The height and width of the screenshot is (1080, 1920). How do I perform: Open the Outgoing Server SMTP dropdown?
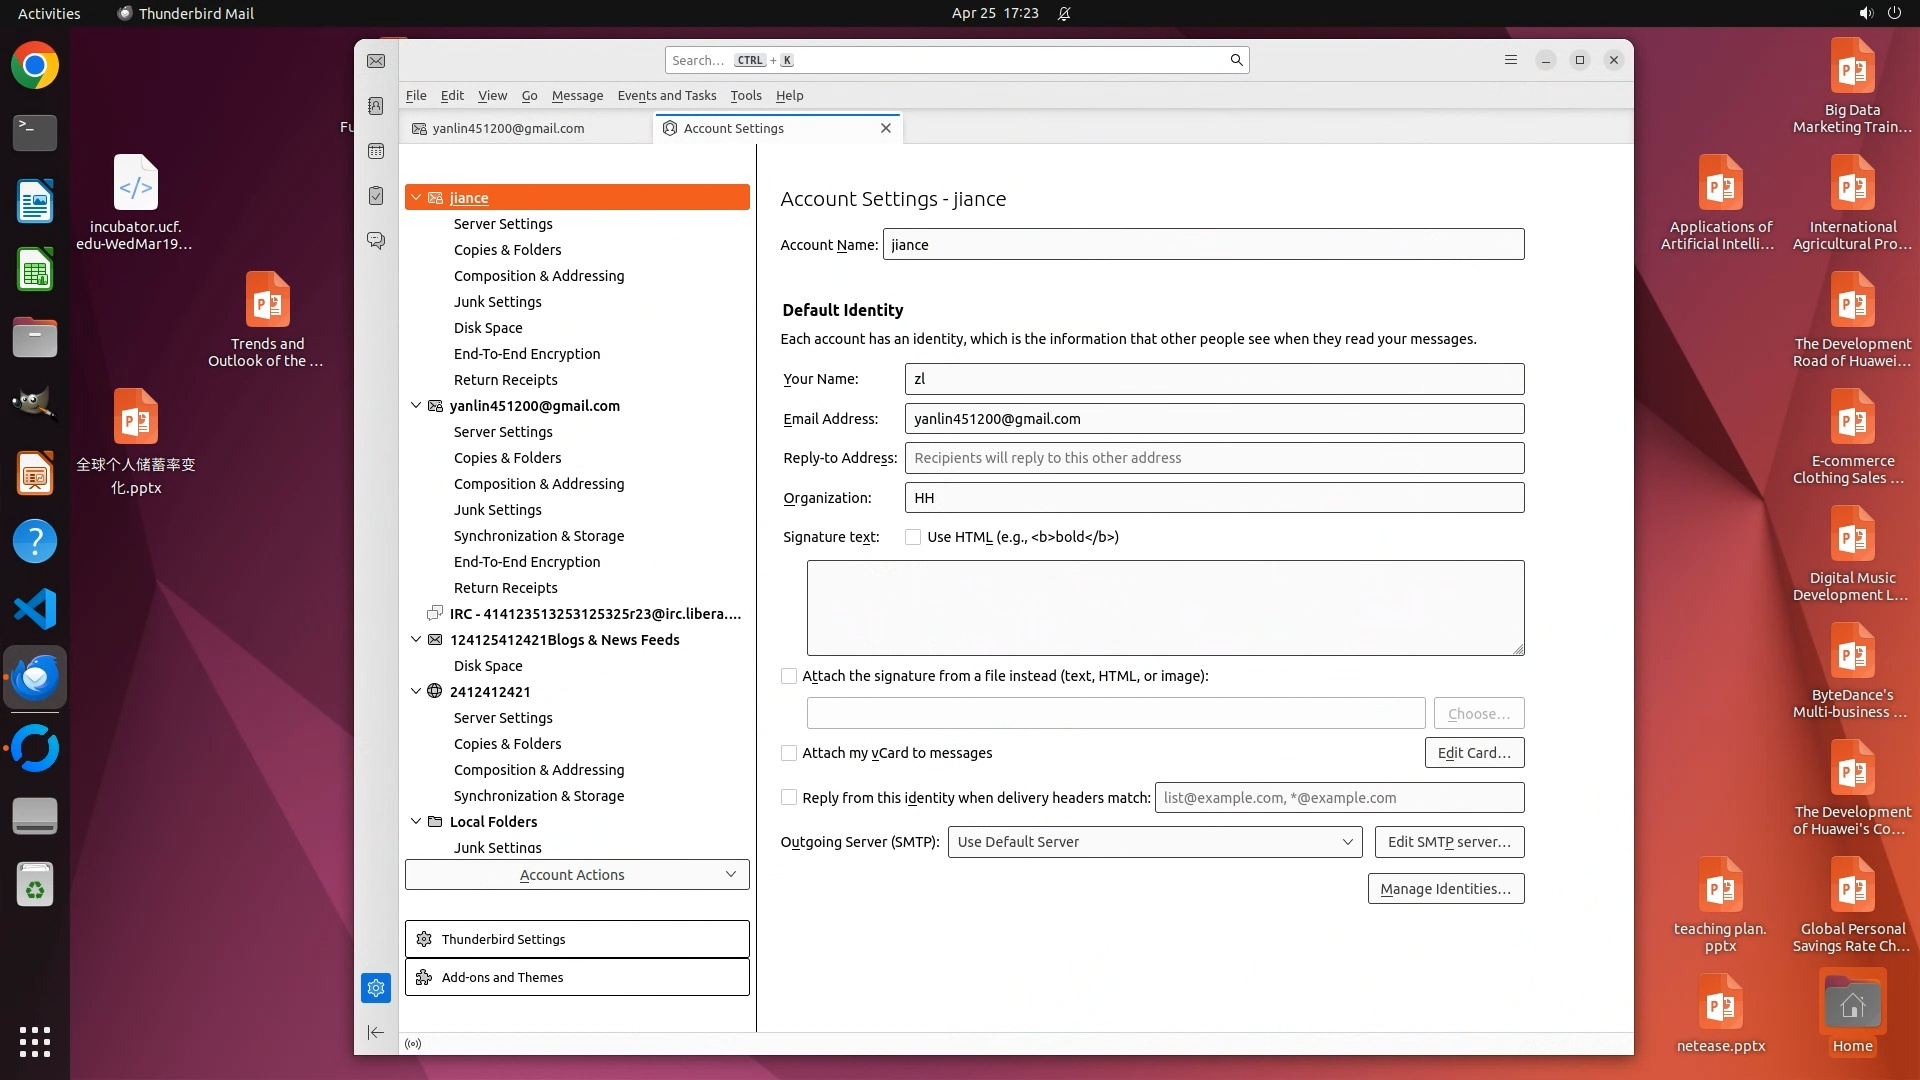click(x=1154, y=842)
